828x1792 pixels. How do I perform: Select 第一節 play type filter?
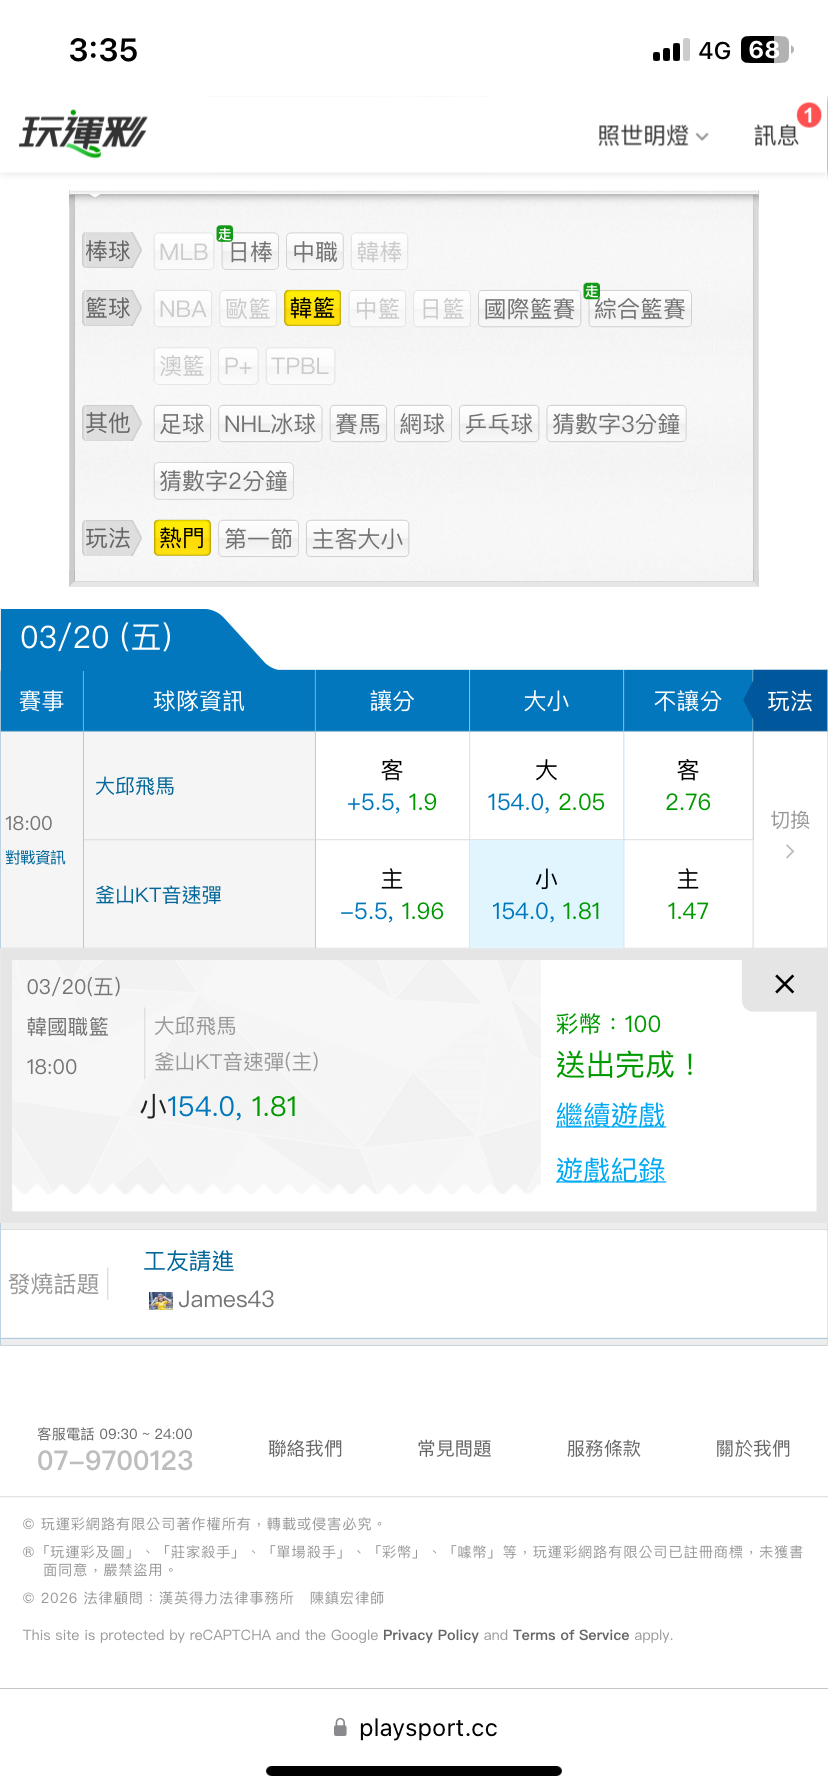pos(258,539)
